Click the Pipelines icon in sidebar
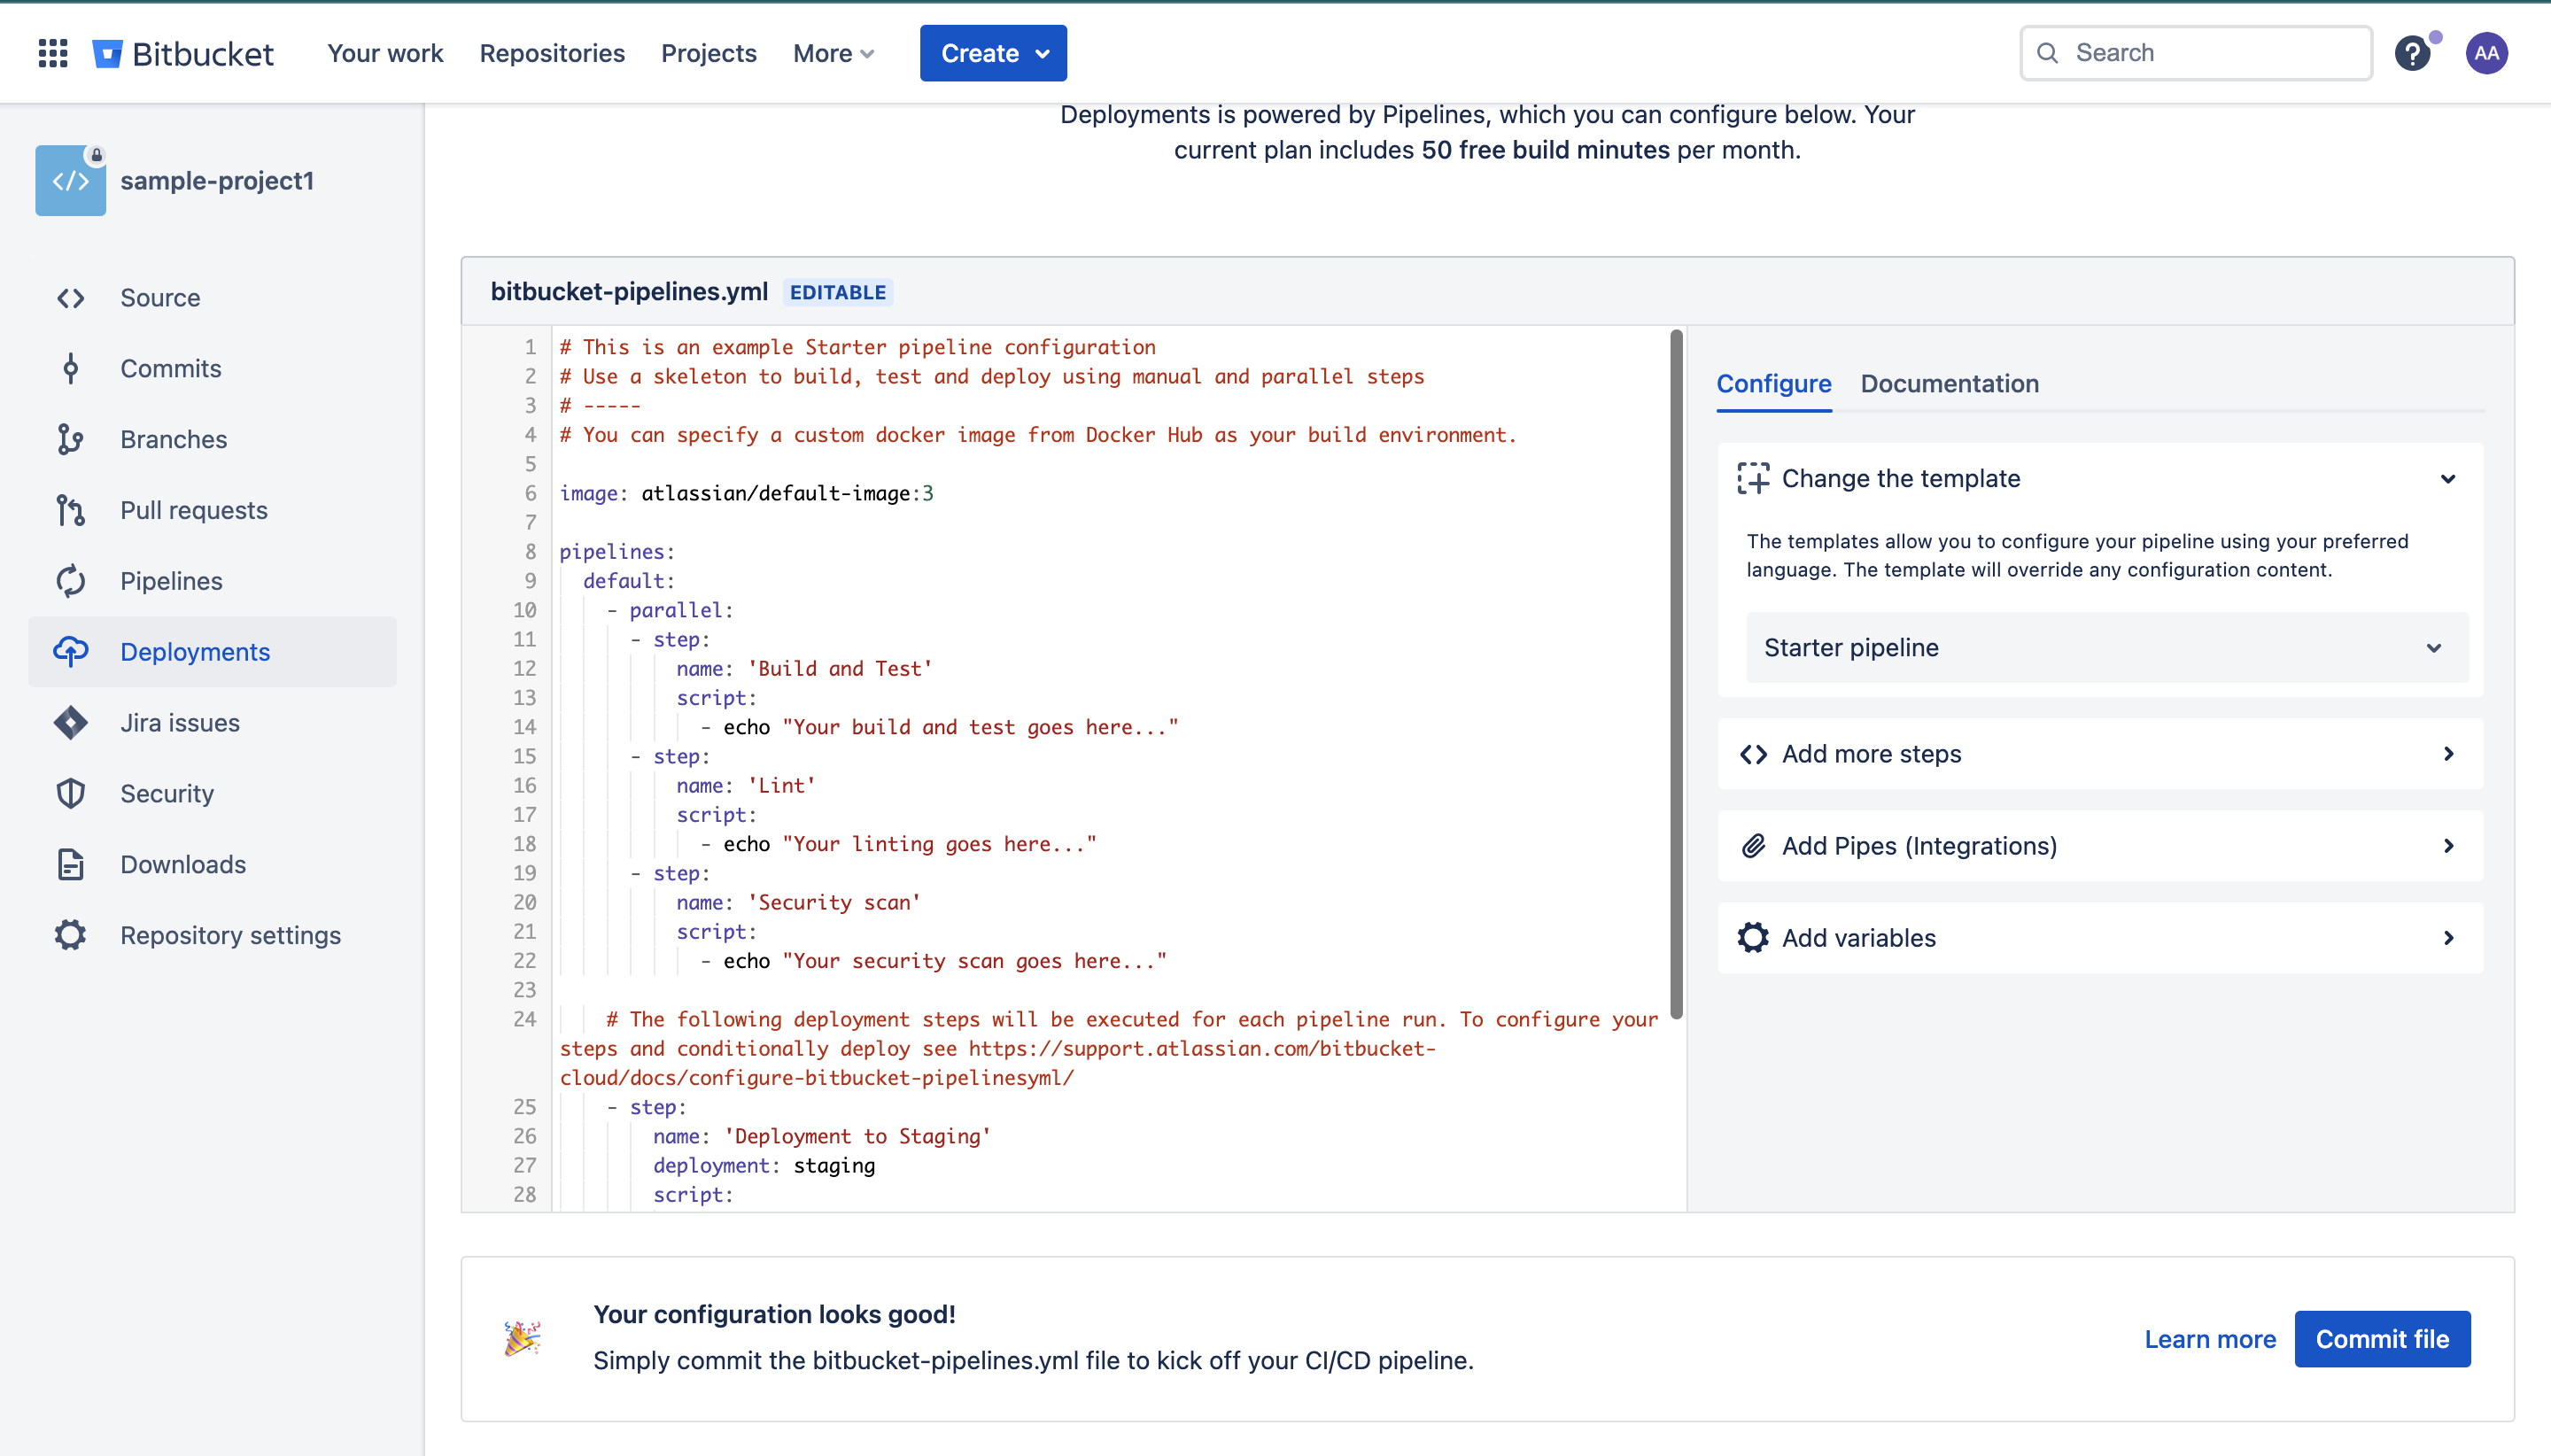This screenshot has height=1456, width=2551. coord(70,580)
